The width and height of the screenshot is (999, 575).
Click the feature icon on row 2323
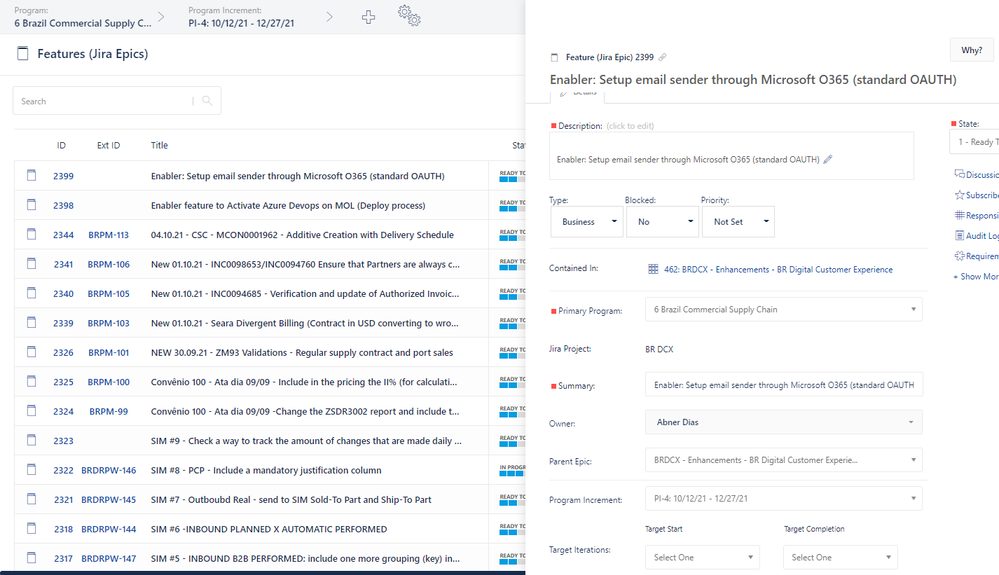[31, 440]
